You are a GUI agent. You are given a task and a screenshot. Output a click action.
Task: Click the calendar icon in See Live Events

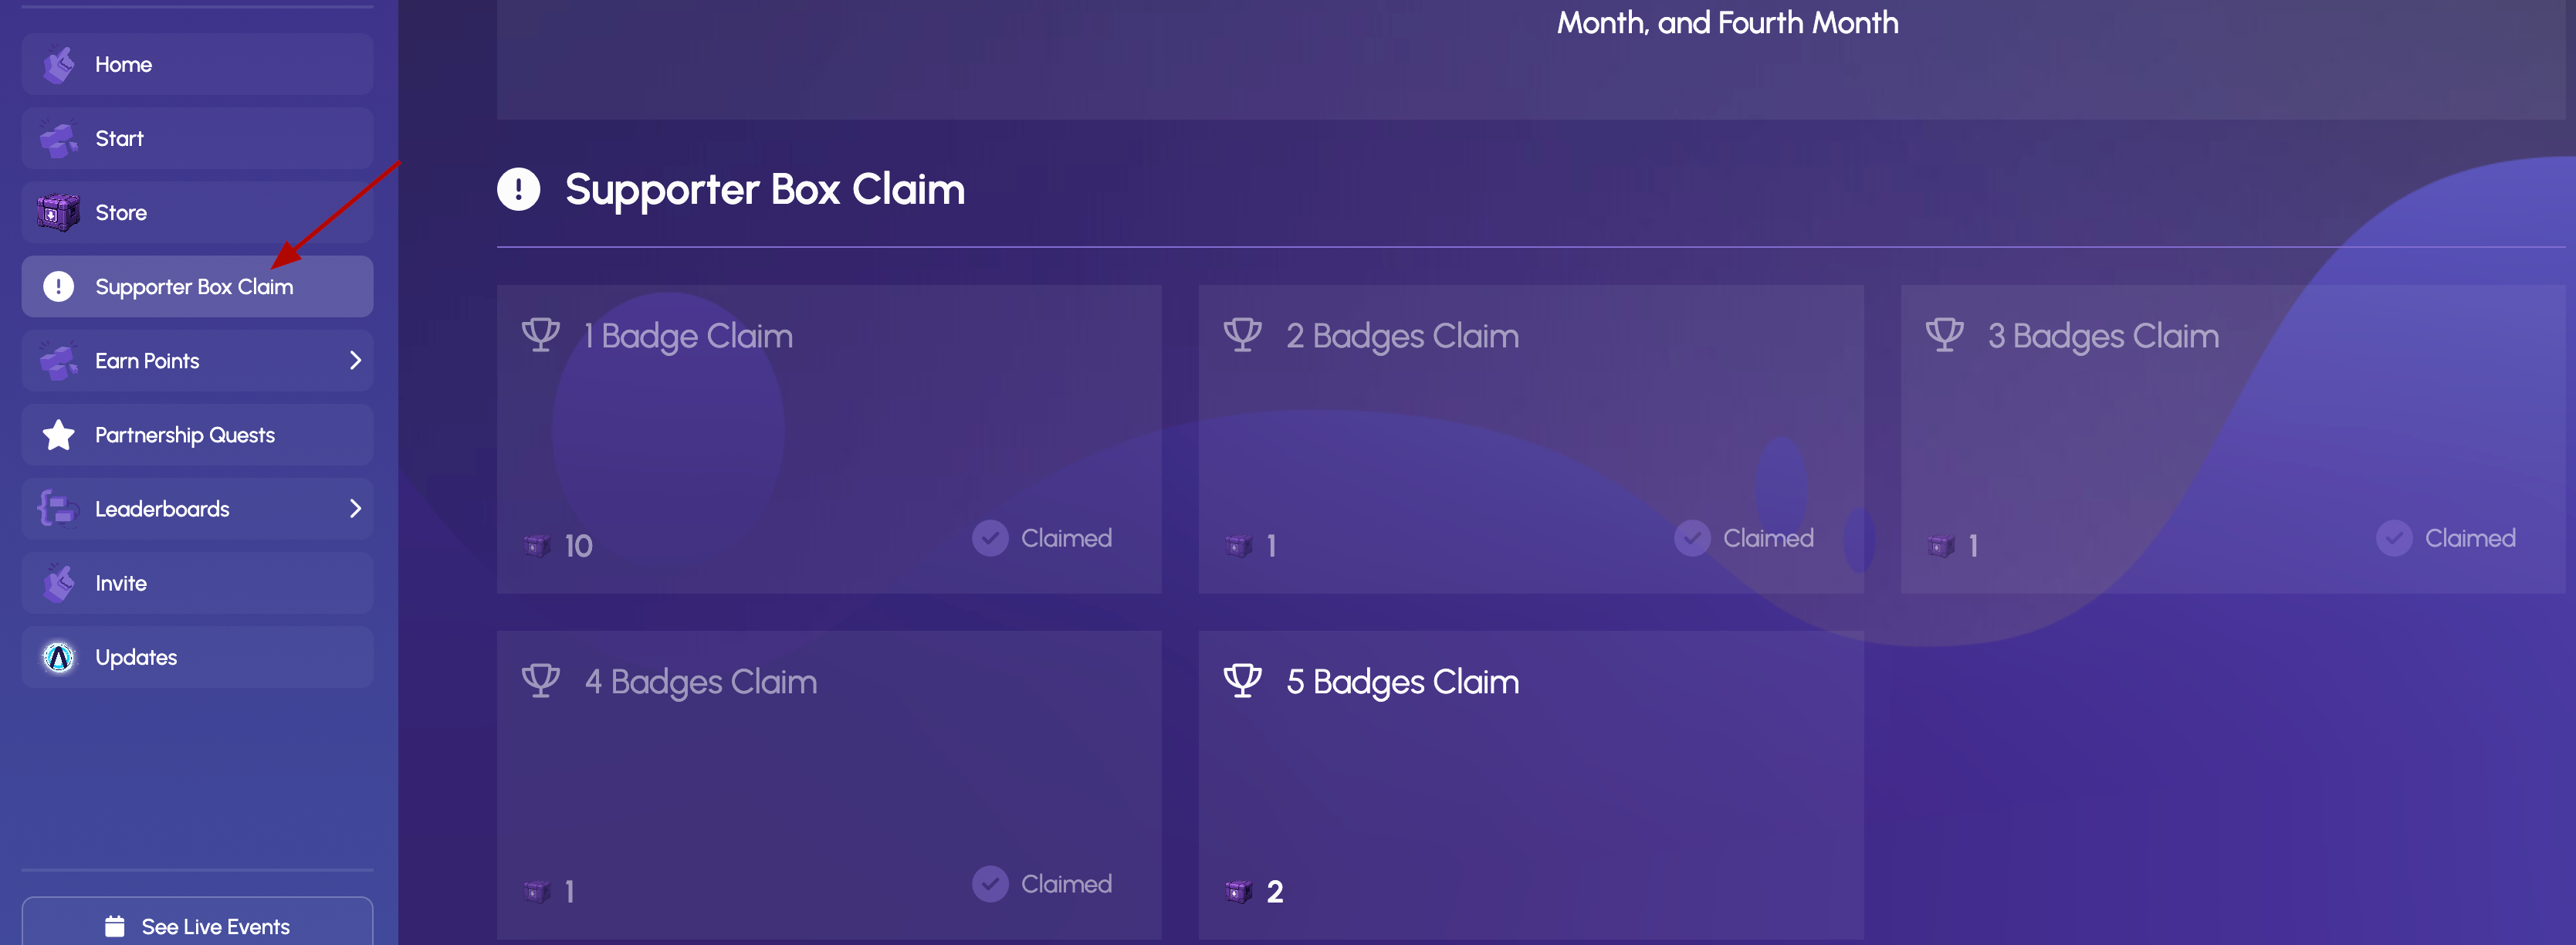click(x=115, y=927)
